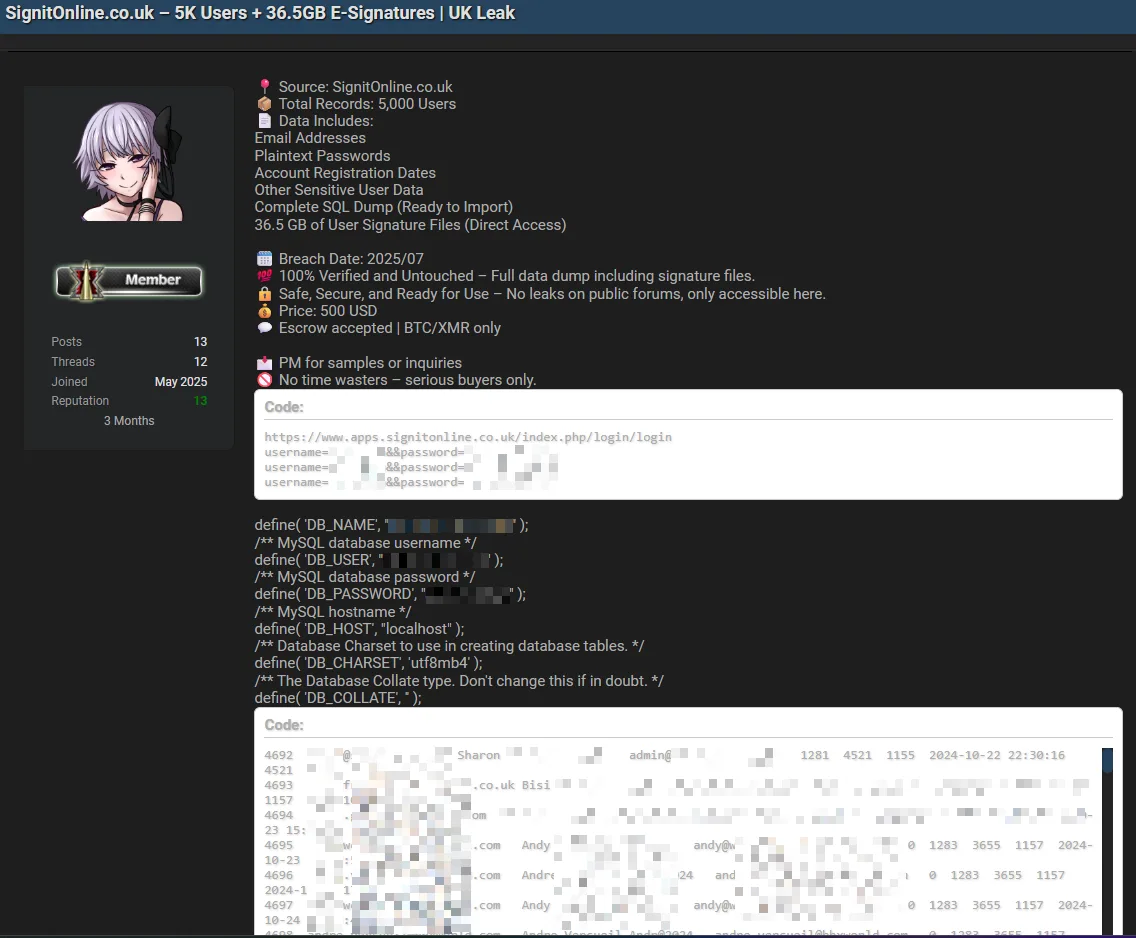Click the thread title at the top
The width and height of the screenshot is (1136, 938).
(261, 14)
